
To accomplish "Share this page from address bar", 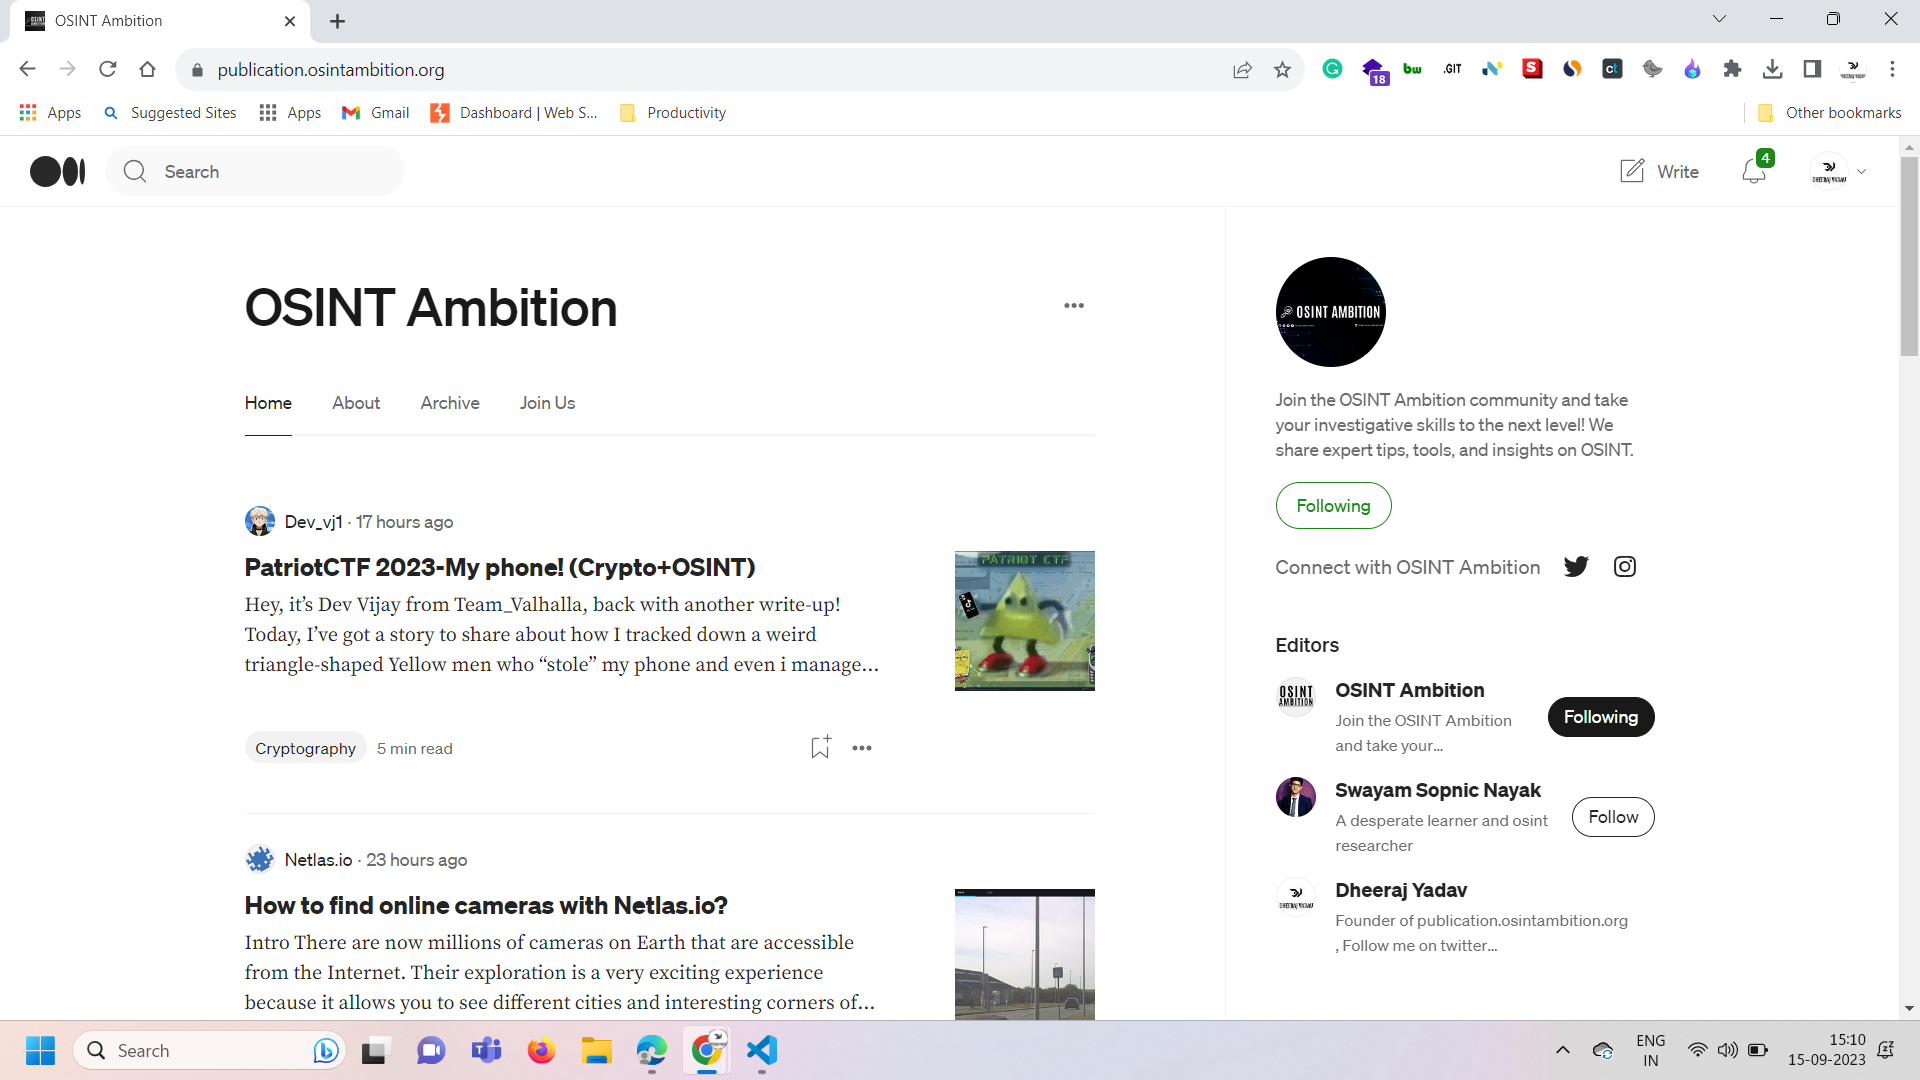I will [x=1242, y=70].
